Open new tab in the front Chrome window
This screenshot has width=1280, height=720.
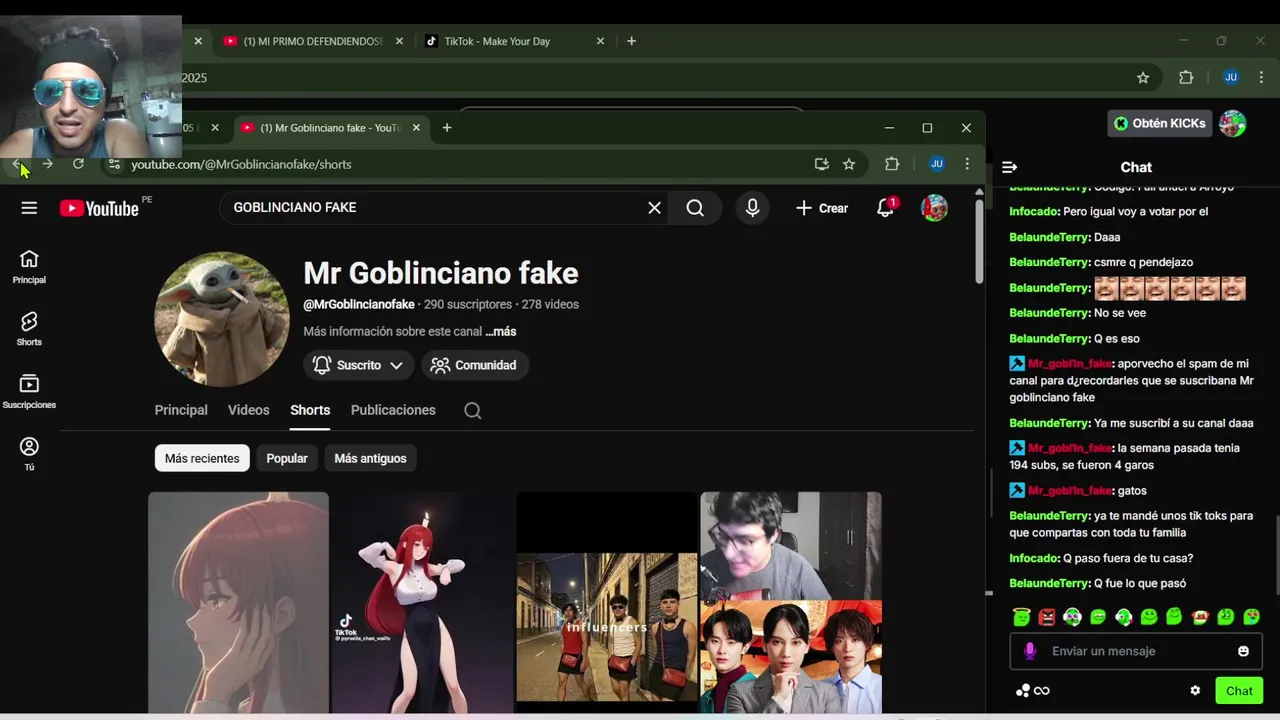point(447,128)
